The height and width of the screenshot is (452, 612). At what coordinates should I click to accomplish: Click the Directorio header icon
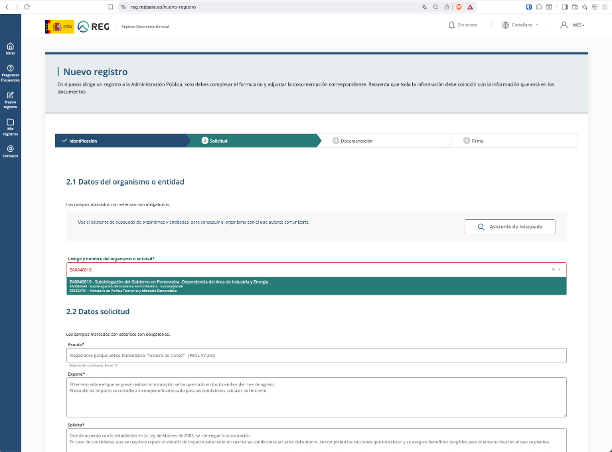463,25
